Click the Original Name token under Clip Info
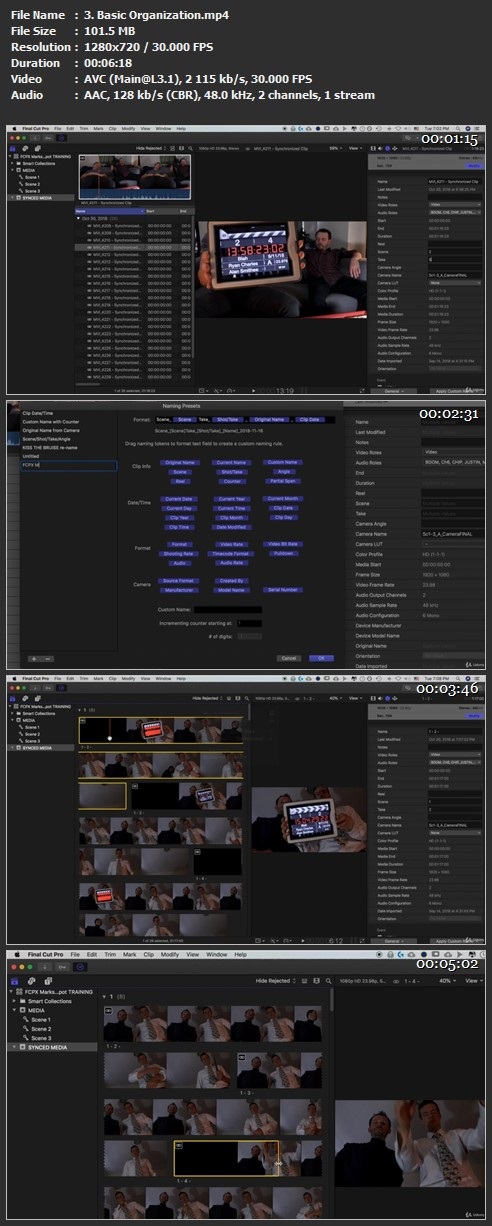The height and width of the screenshot is (1226, 492). pyautogui.click(x=181, y=462)
